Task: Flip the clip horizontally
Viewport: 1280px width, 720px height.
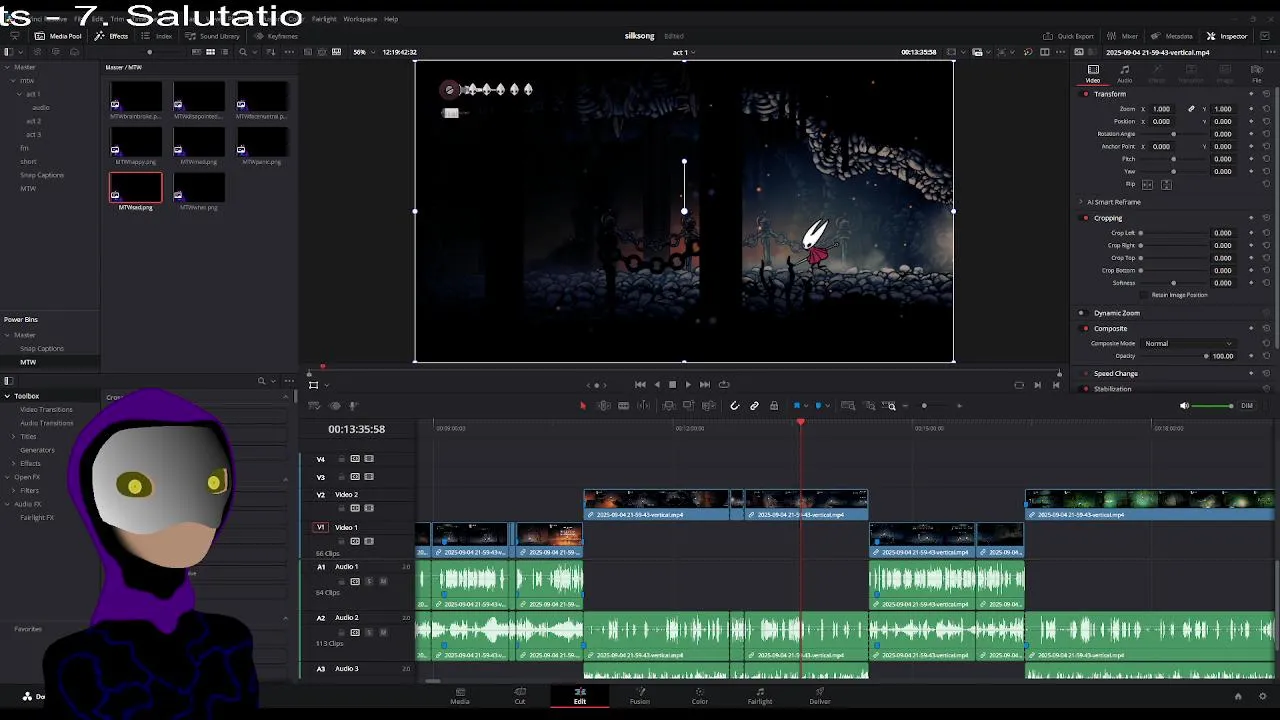Action: pos(1147,185)
